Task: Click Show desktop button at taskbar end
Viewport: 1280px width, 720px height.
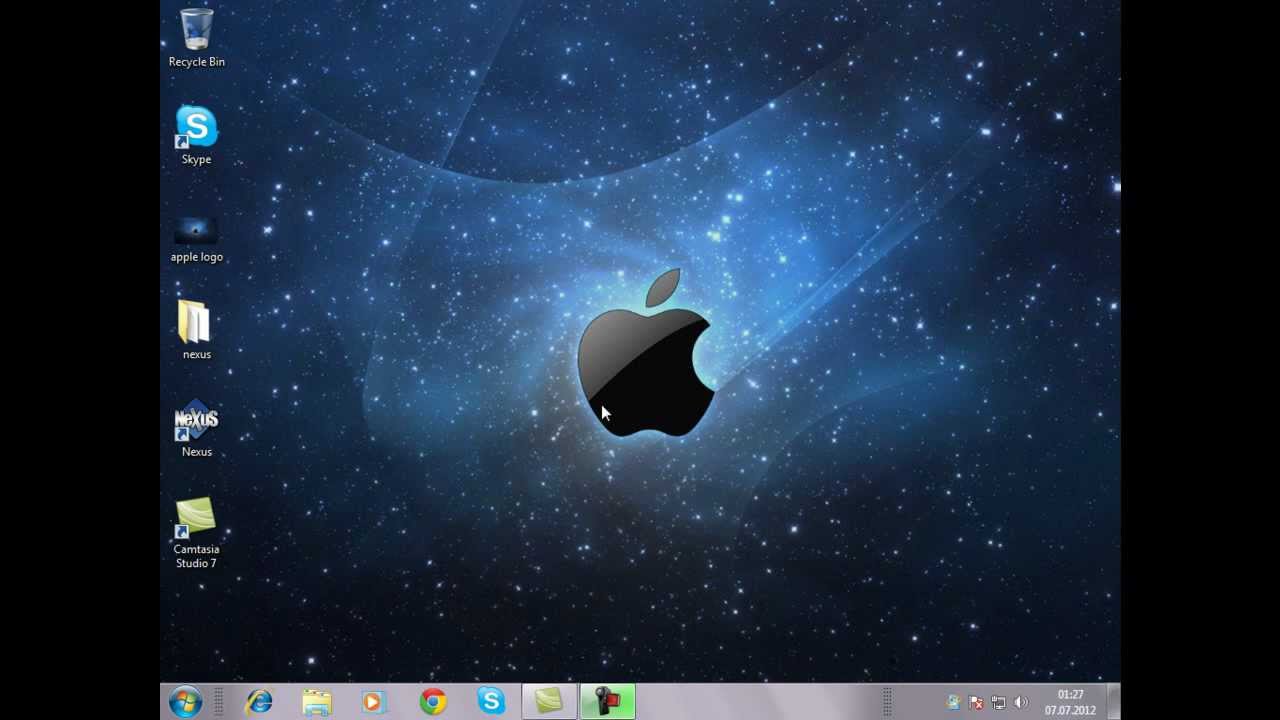Action: tap(1113, 702)
